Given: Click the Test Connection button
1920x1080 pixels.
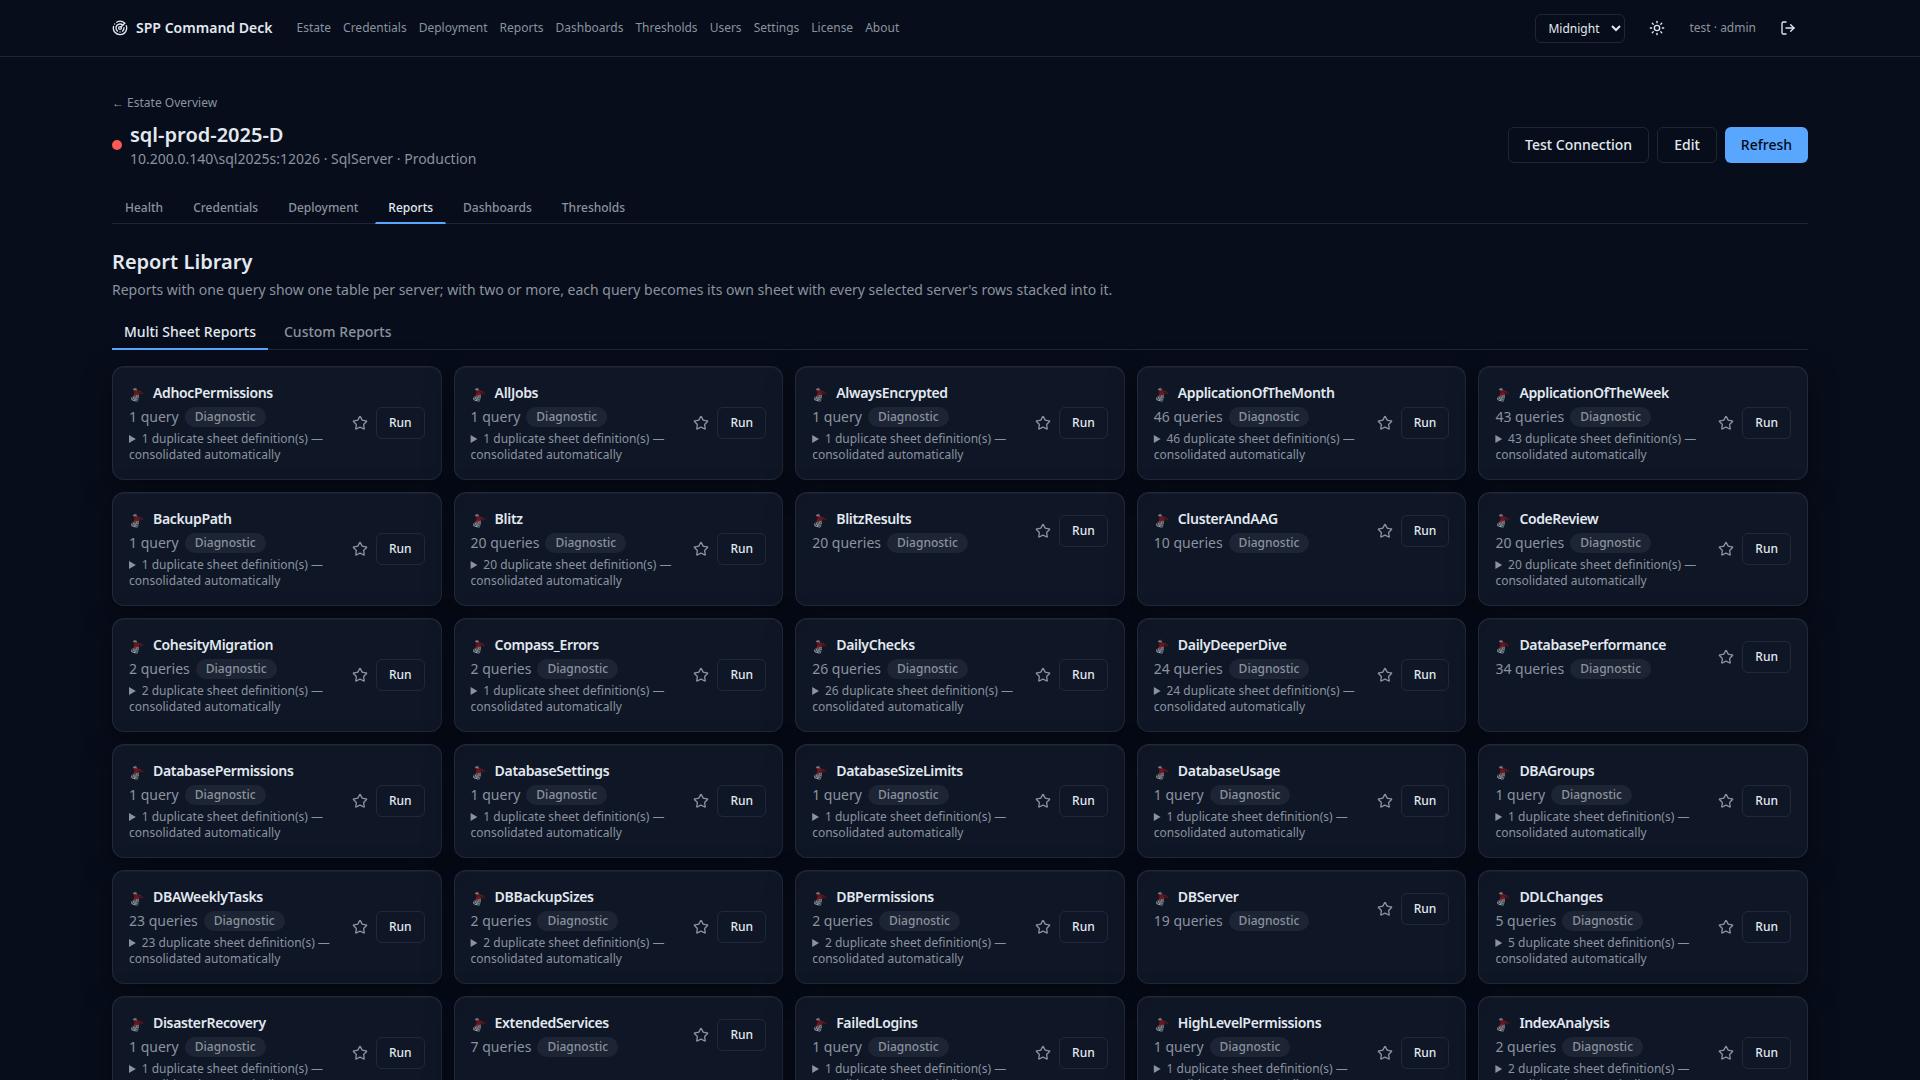Looking at the screenshot, I should click(1578, 145).
